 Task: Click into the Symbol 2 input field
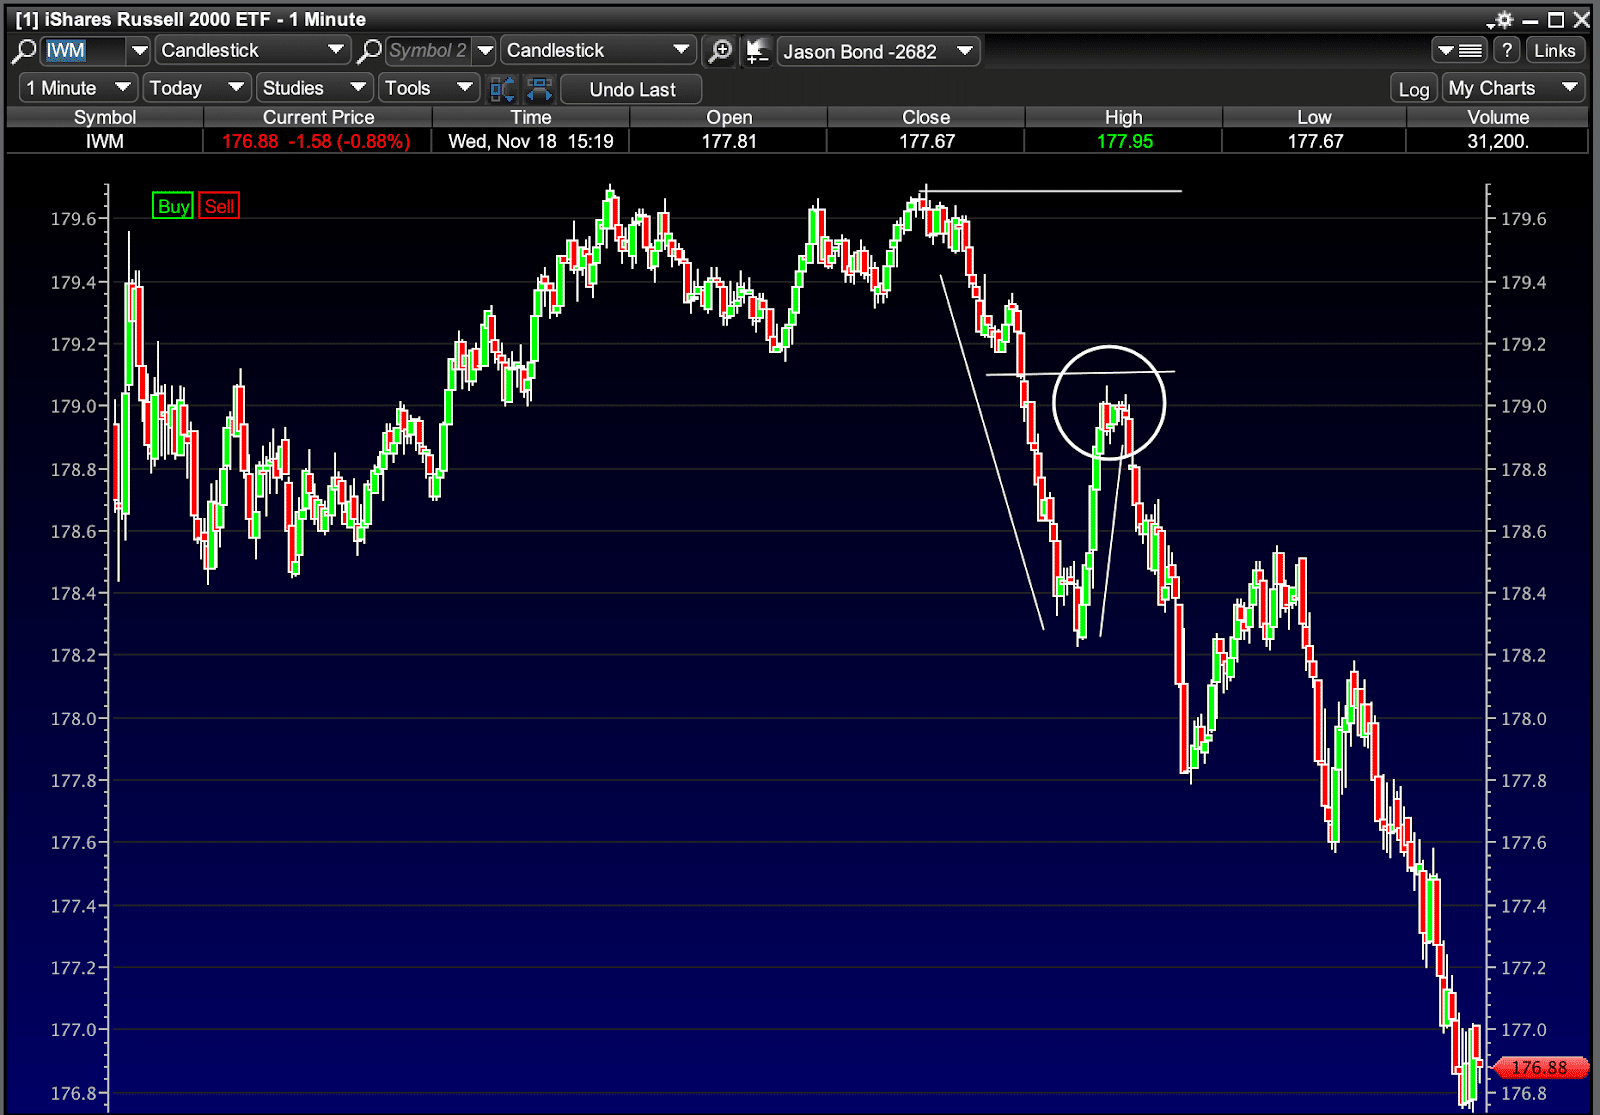pyautogui.click(x=428, y=50)
